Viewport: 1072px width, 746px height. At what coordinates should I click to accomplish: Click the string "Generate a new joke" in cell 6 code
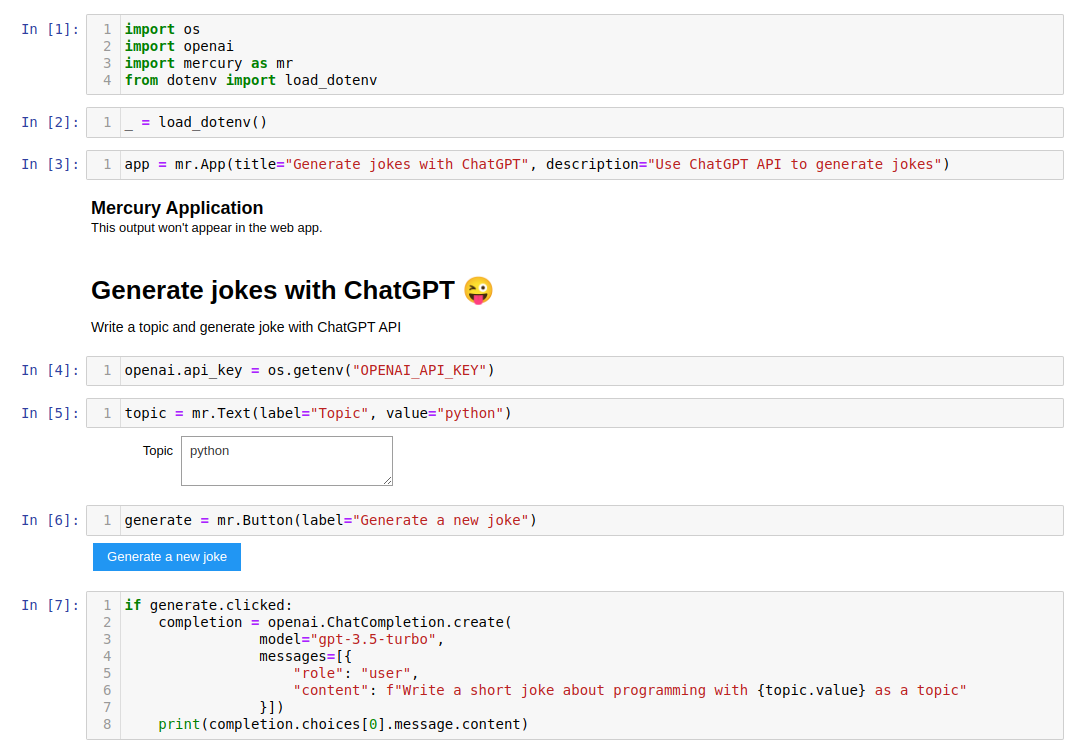click(440, 520)
